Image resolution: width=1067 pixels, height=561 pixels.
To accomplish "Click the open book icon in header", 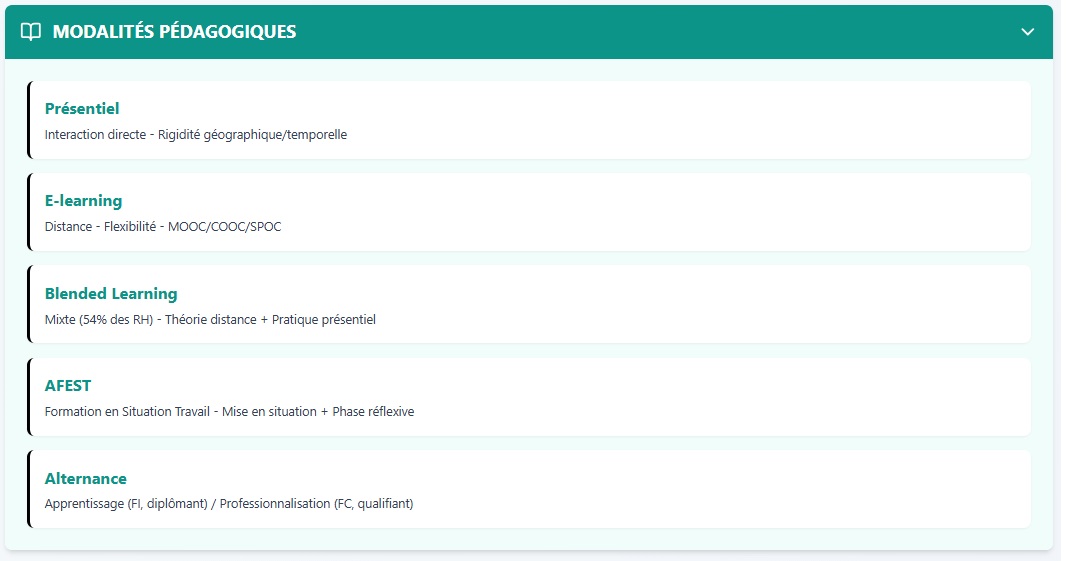I will point(31,31).
